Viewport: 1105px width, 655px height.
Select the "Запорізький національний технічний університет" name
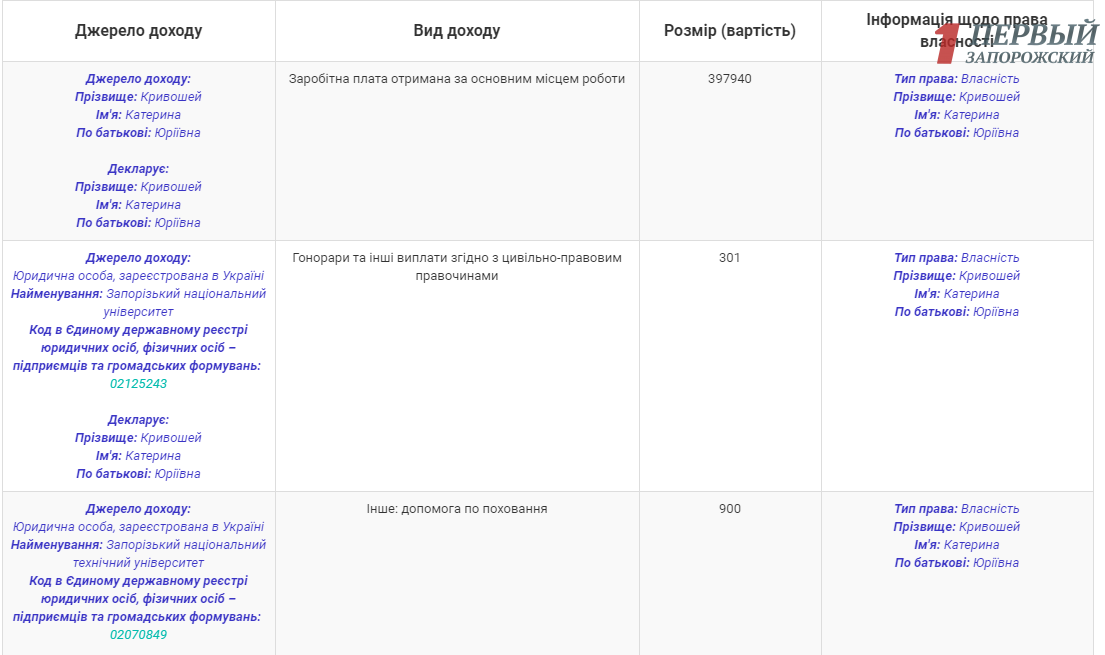(x=138, y=554)
